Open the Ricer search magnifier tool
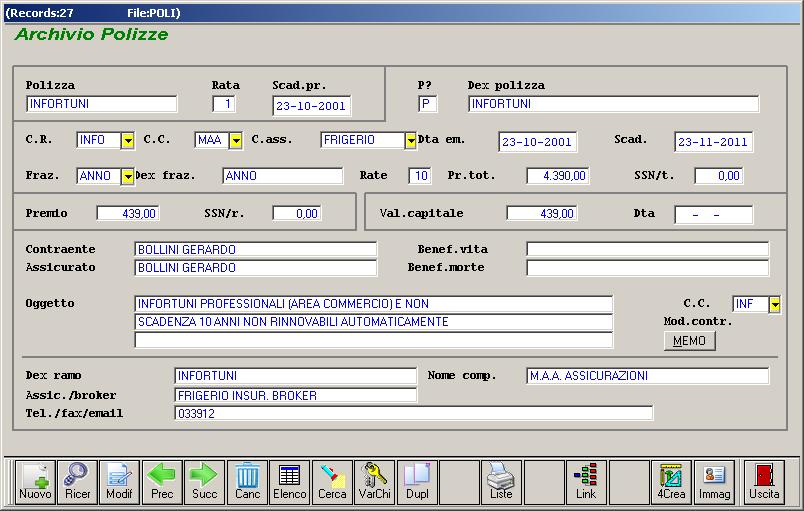 point(77,482)
